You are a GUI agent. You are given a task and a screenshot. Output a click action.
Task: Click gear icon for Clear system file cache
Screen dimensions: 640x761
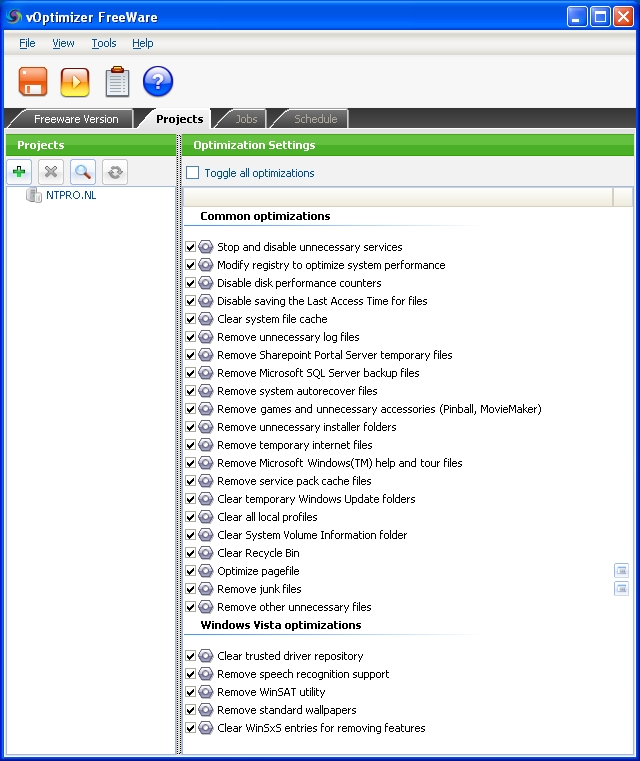tap(206, 319)
